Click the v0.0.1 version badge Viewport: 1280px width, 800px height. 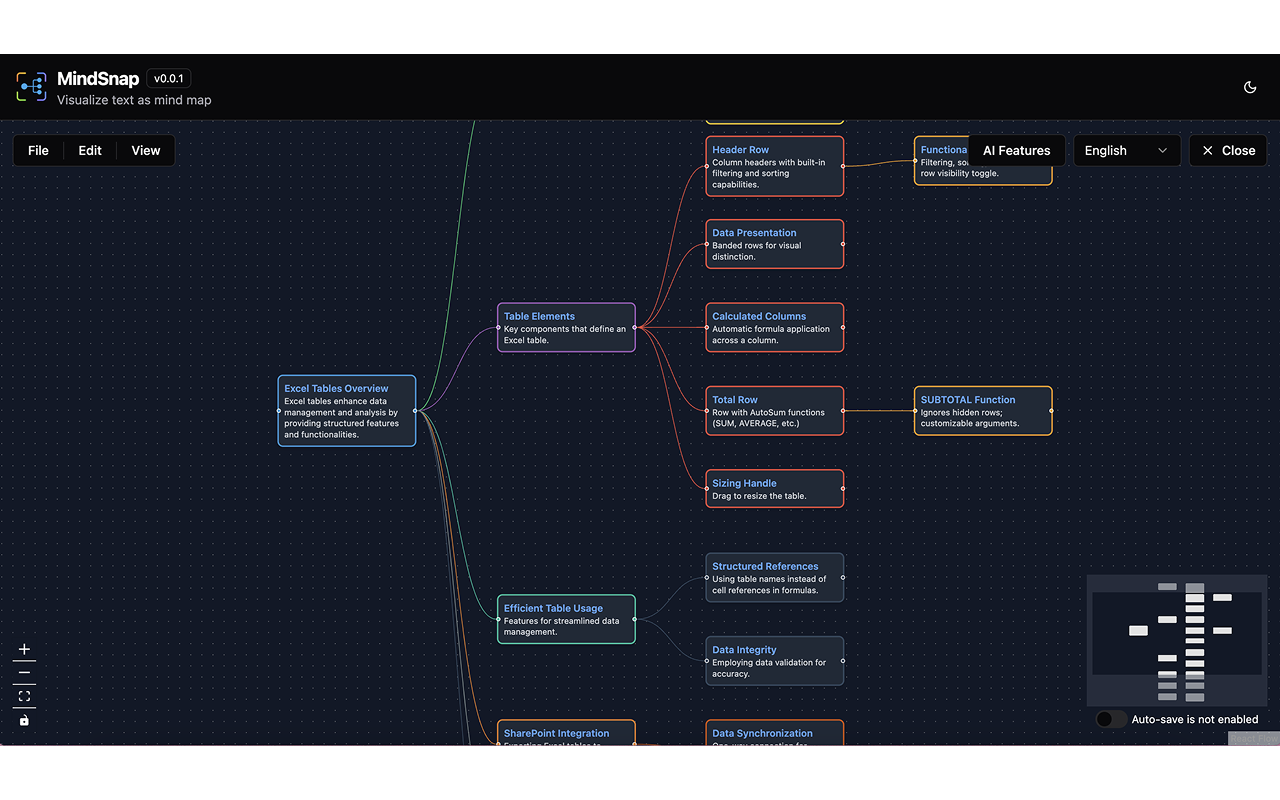tap(168, 78)
